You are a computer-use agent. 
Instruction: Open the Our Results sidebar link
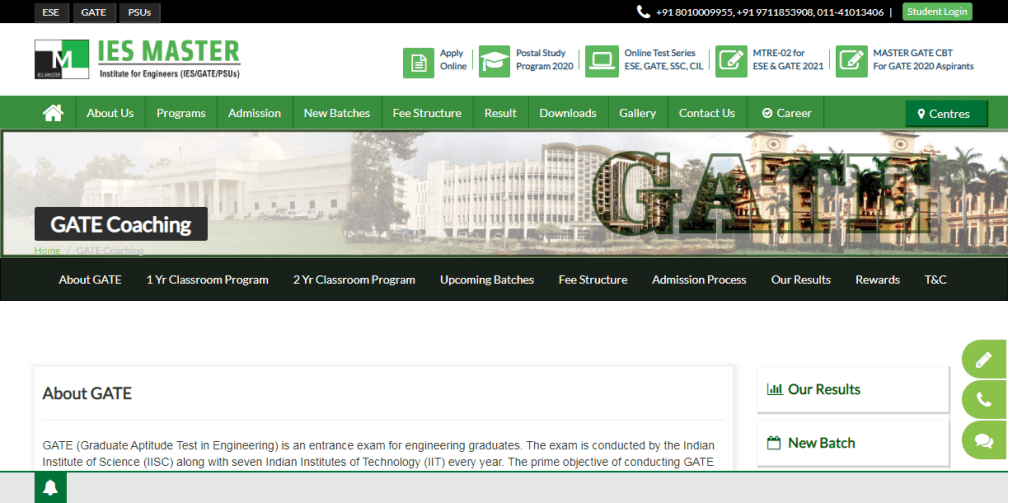tap(823, 389)
